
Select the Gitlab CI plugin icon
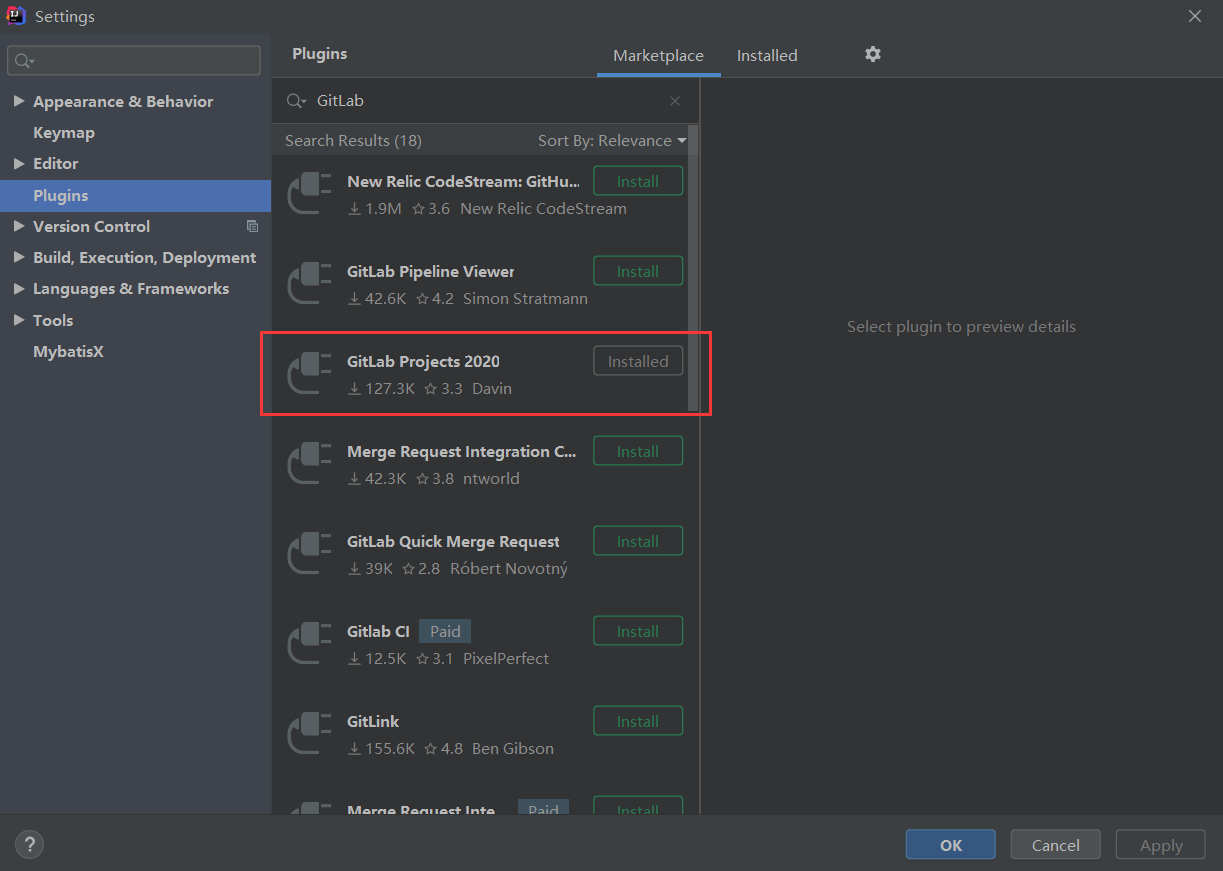pos(309,644)
